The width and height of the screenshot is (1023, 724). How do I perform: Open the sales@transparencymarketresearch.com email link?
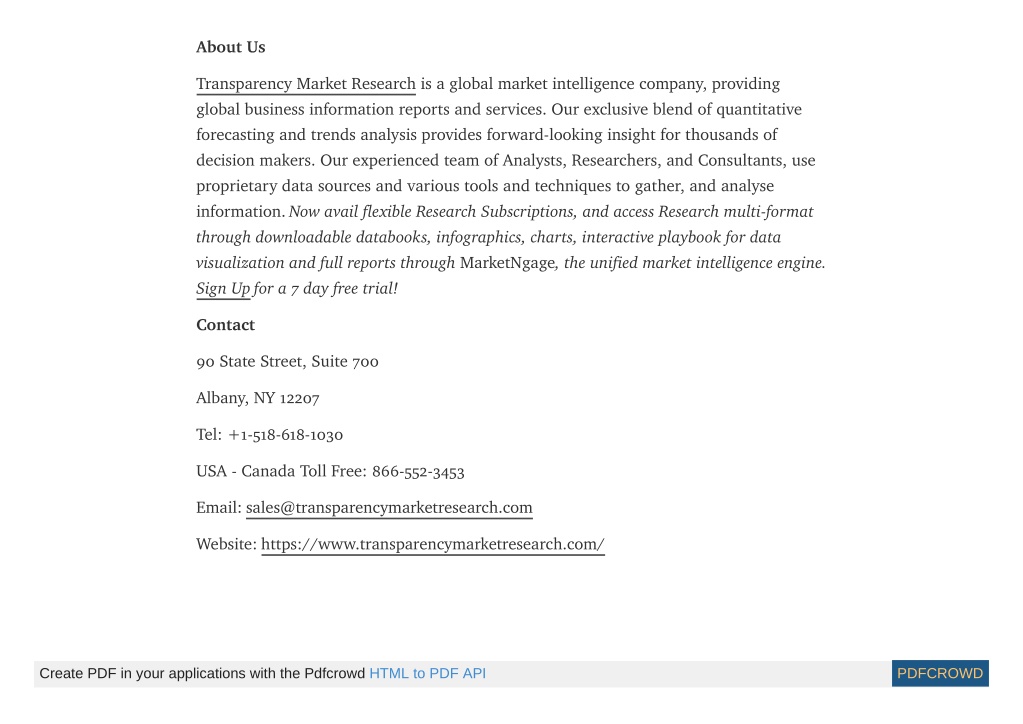click(x=389, y=507)
